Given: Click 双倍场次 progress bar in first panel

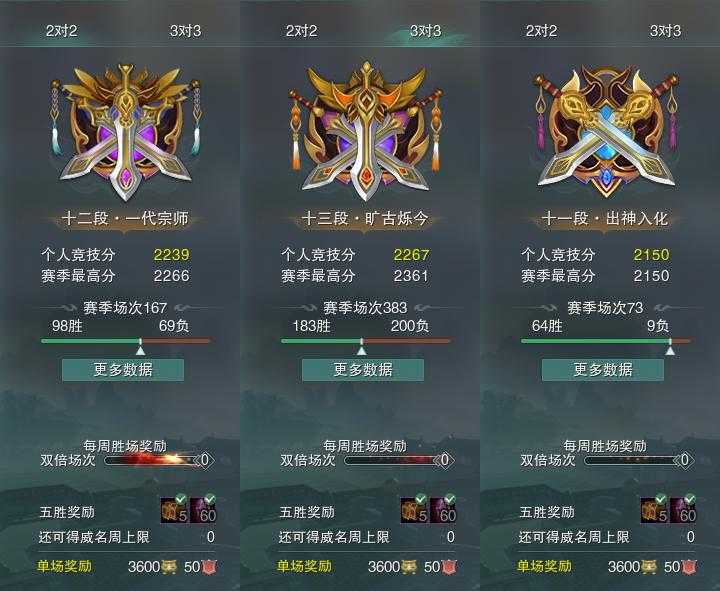Looking at the screenshot, I should click(155, 460).
